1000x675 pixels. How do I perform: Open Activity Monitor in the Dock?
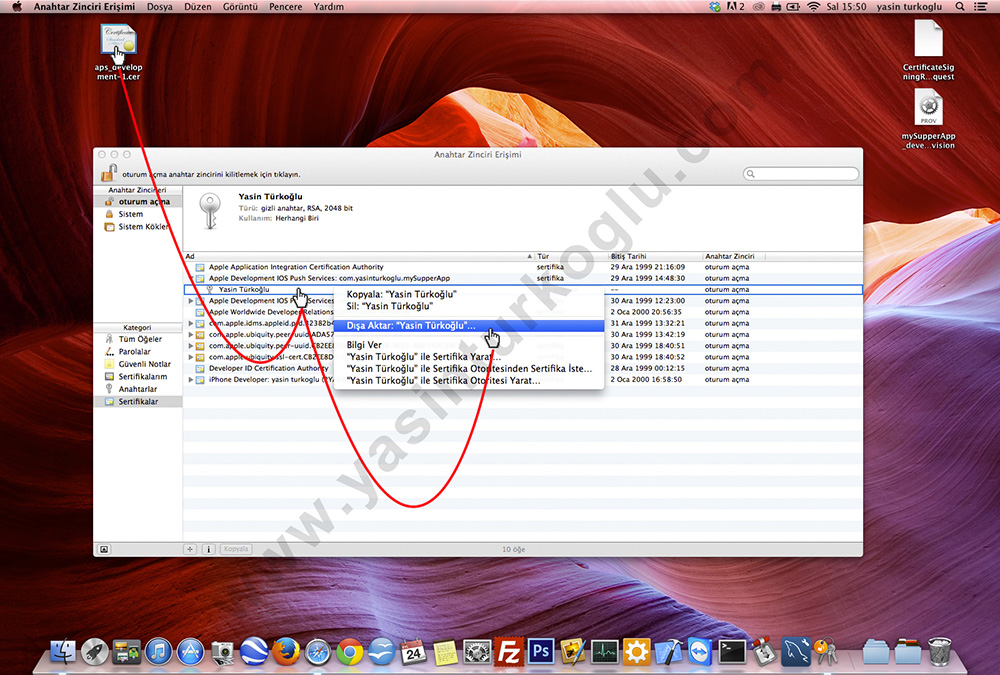pos(605,651)
